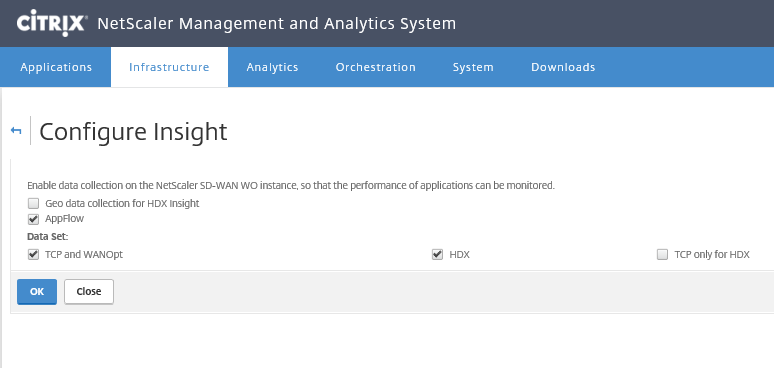The width and height of the screenshot is (774, 368).
Task: Open the System tab
Action: [x=473, y=67]
